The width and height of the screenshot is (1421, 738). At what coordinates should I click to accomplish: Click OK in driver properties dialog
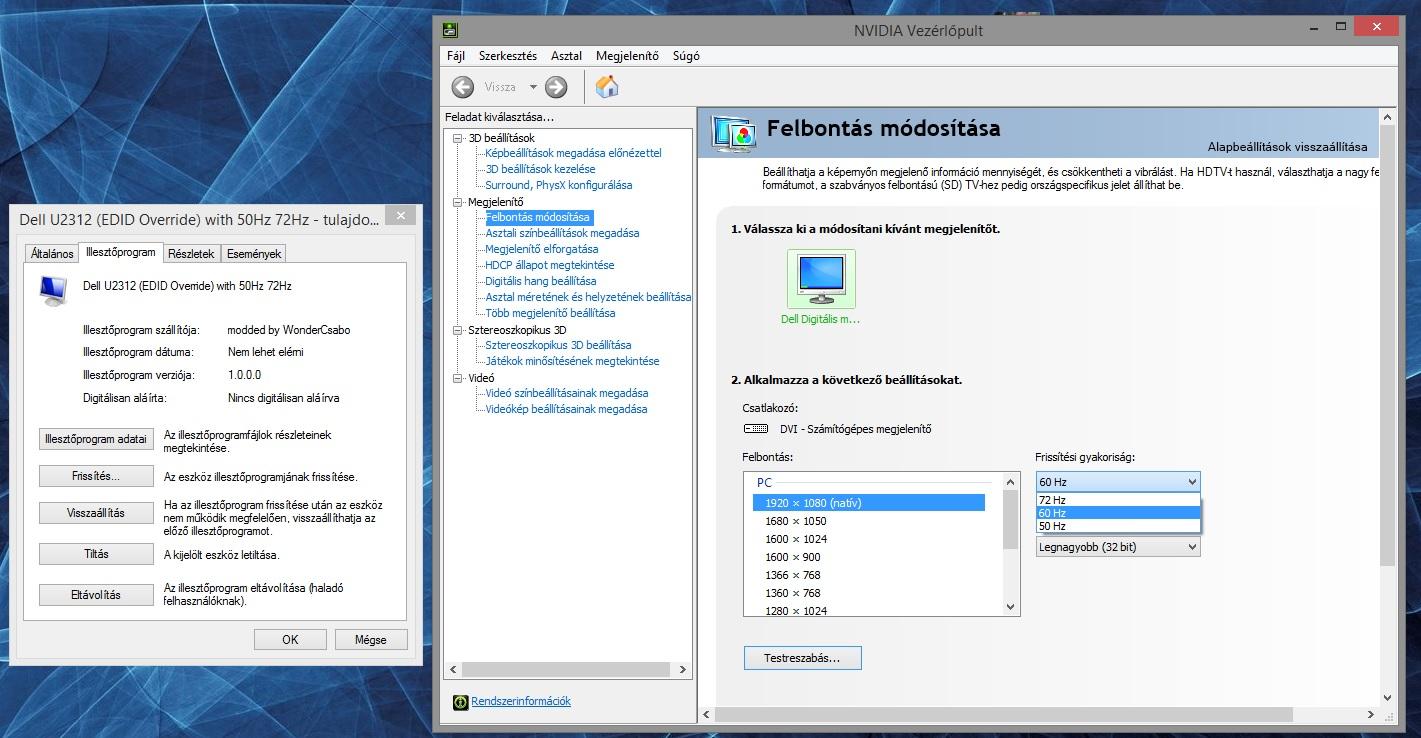290,640
